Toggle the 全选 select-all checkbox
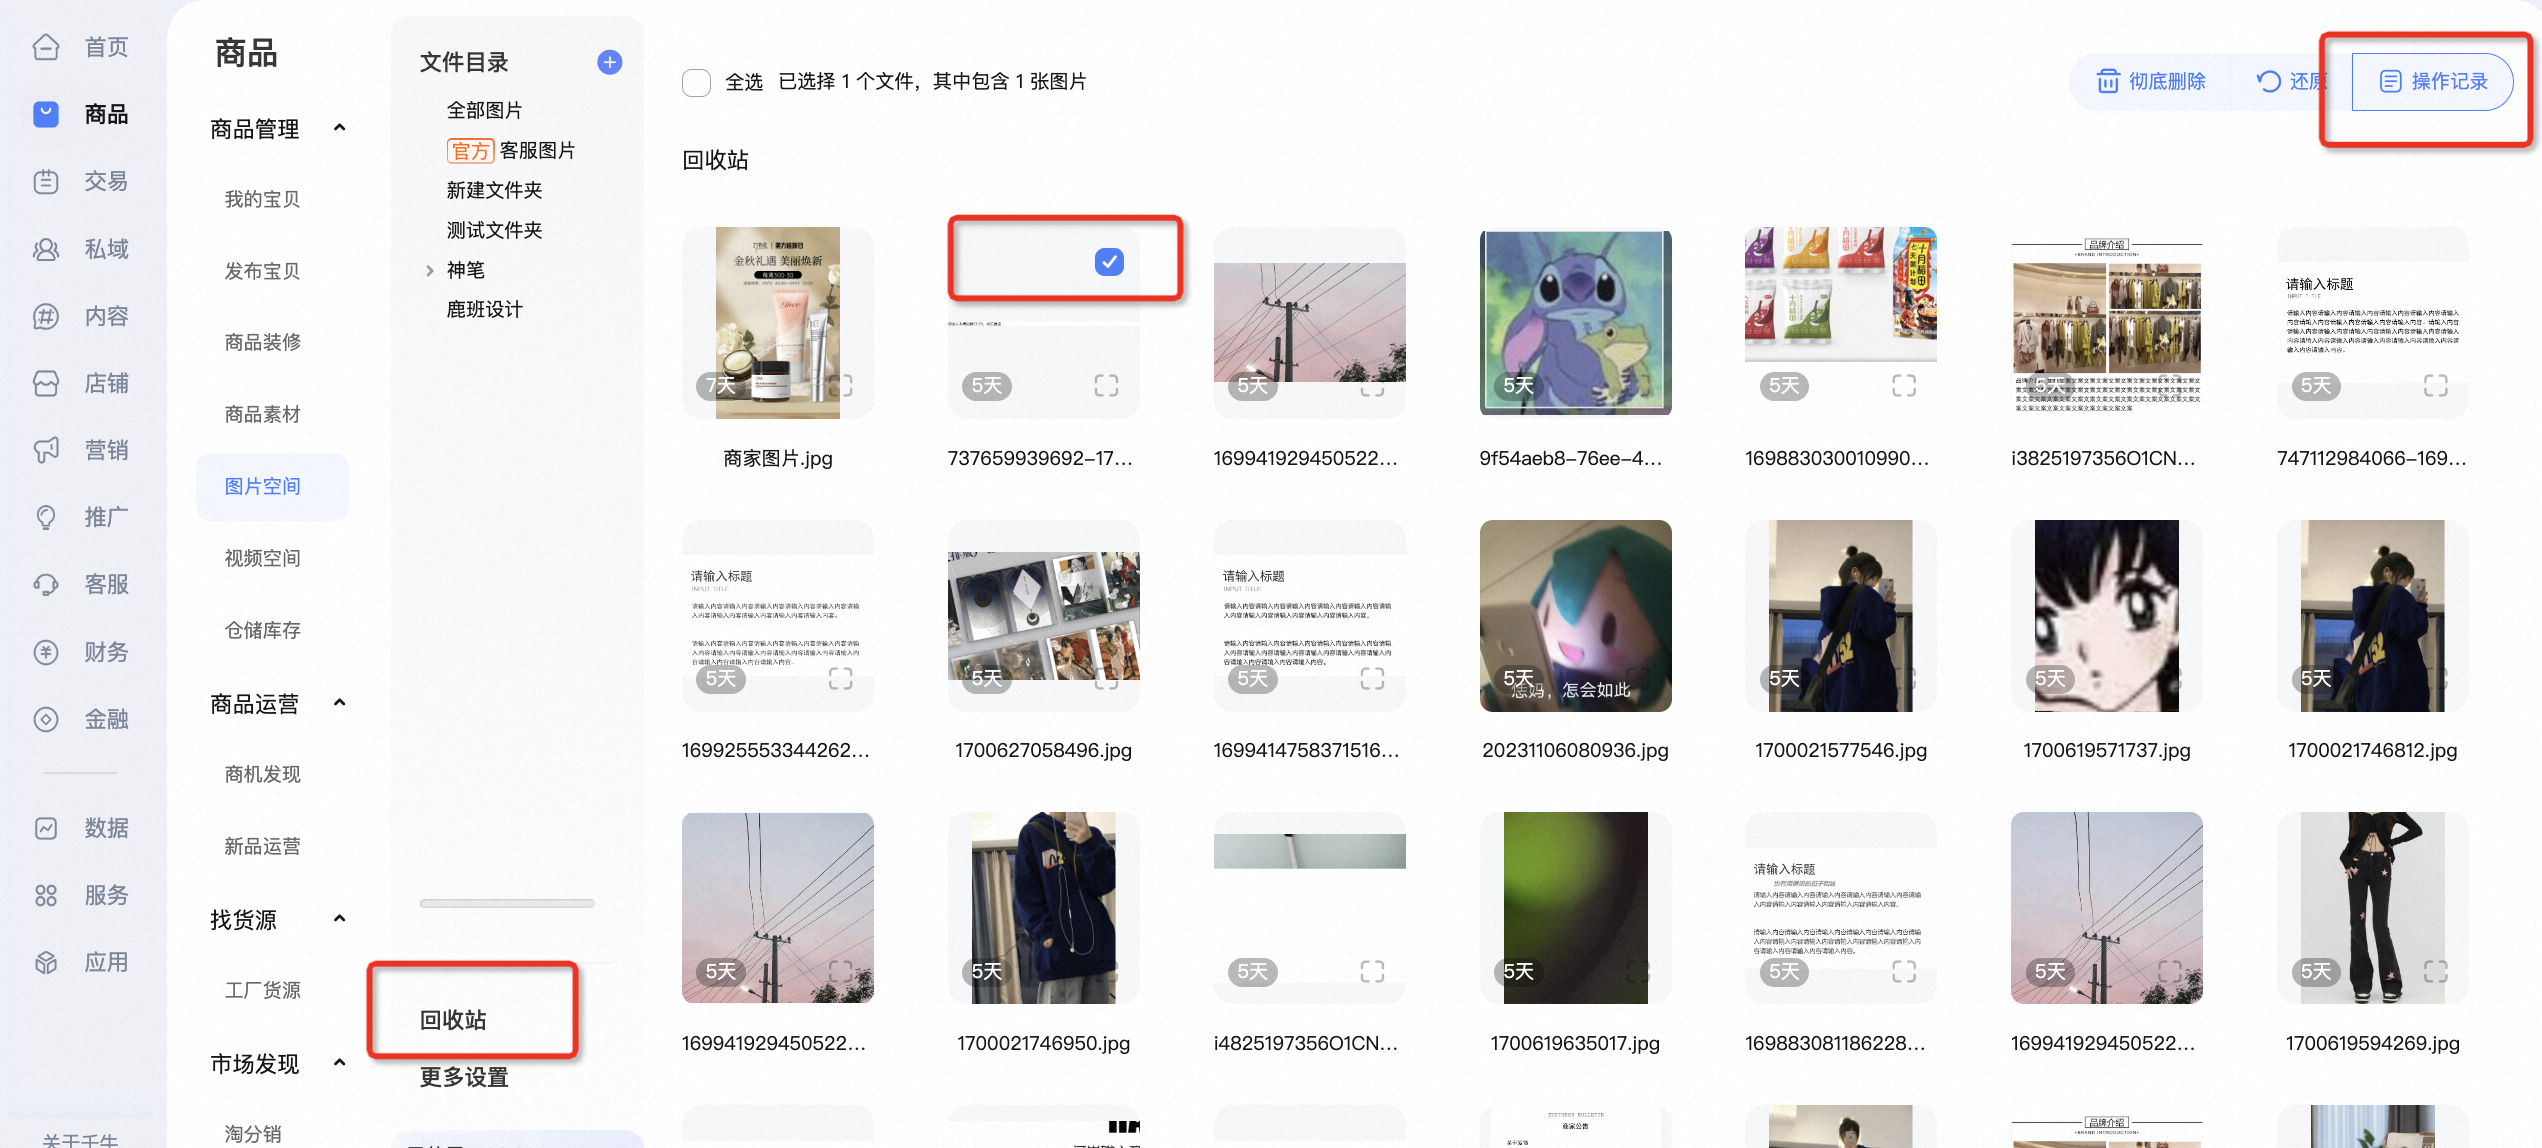The width and height of the screenshot is (2542, 1148). coord(696,82)
